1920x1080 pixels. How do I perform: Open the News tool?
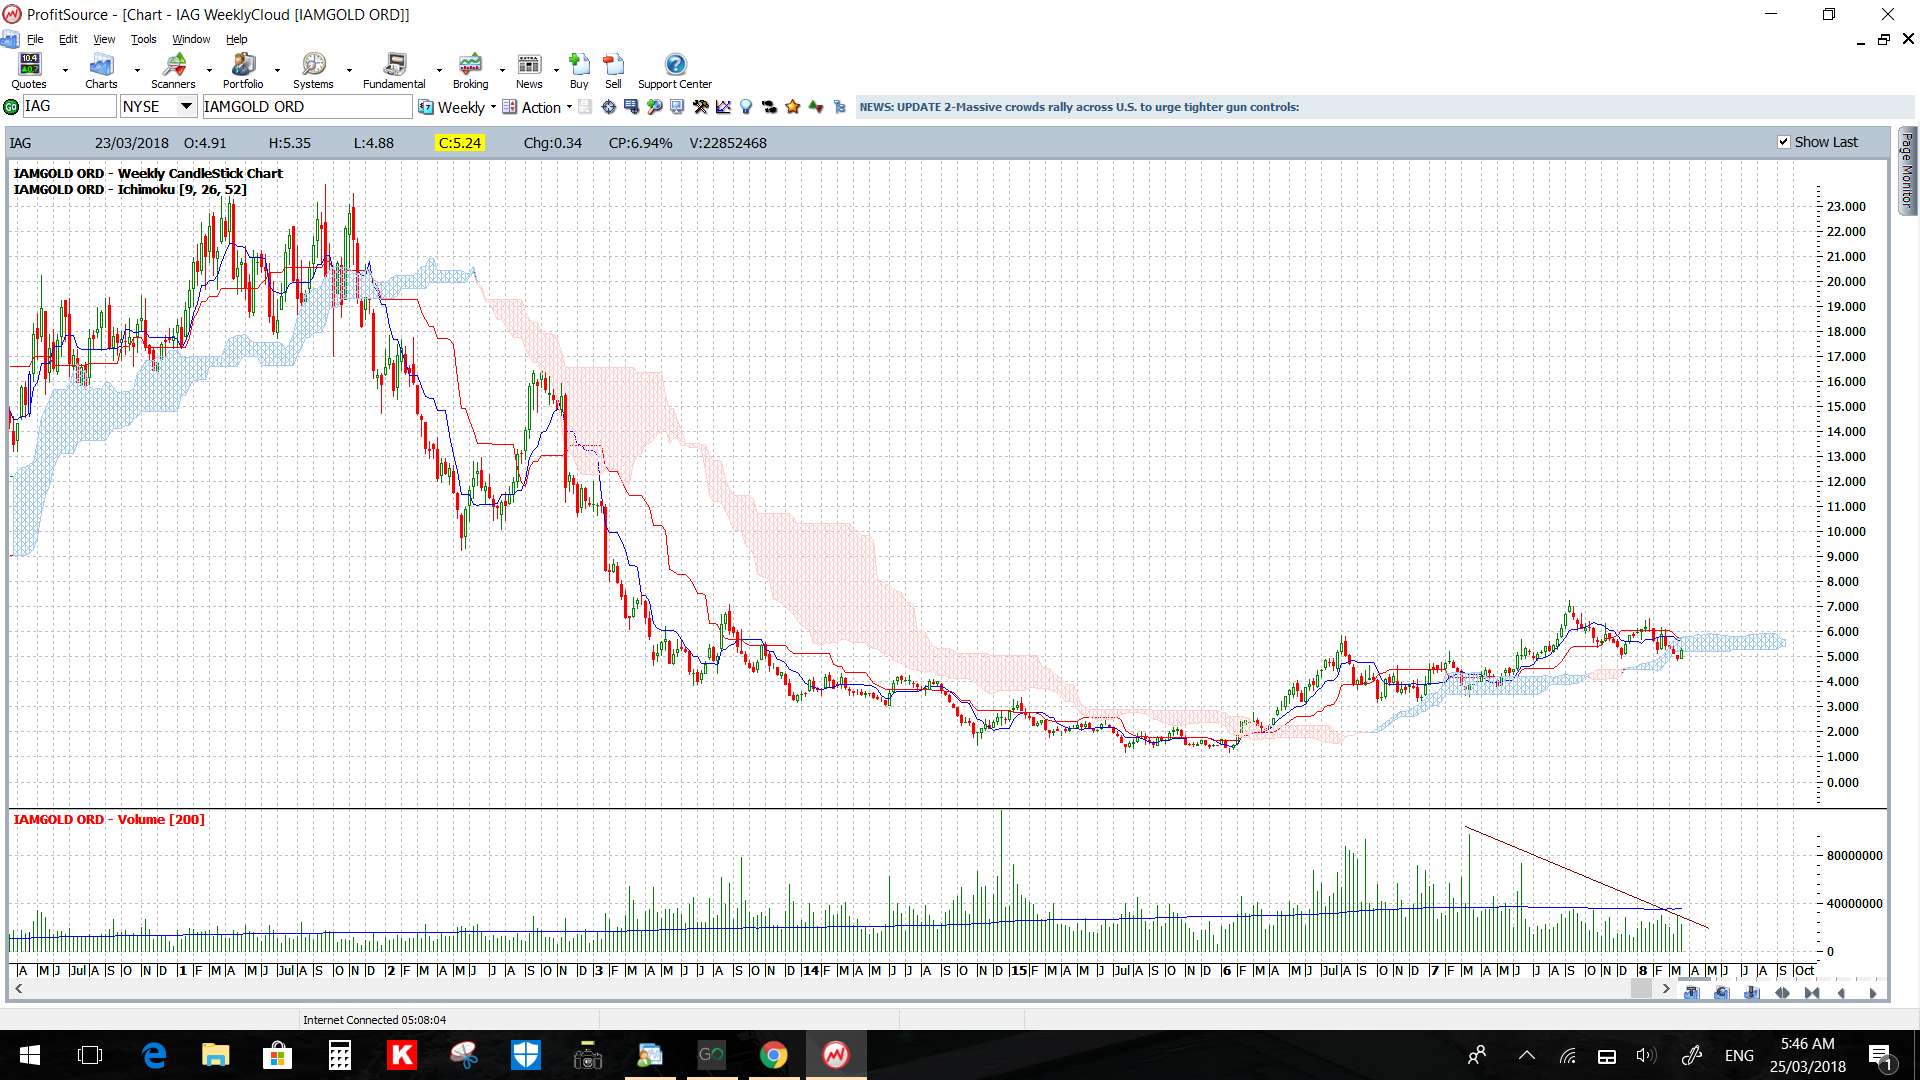click(x=529, y=71)
